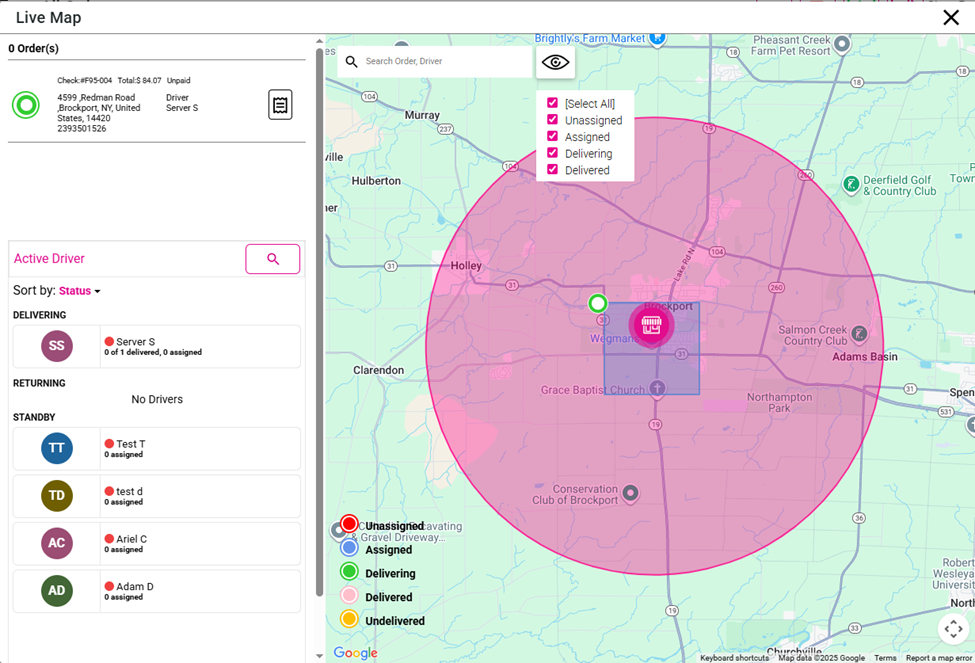Open the Sort by Status dropdown
Image resolution: width=975 pixels, height=663 pixels.
coord(80,291)
